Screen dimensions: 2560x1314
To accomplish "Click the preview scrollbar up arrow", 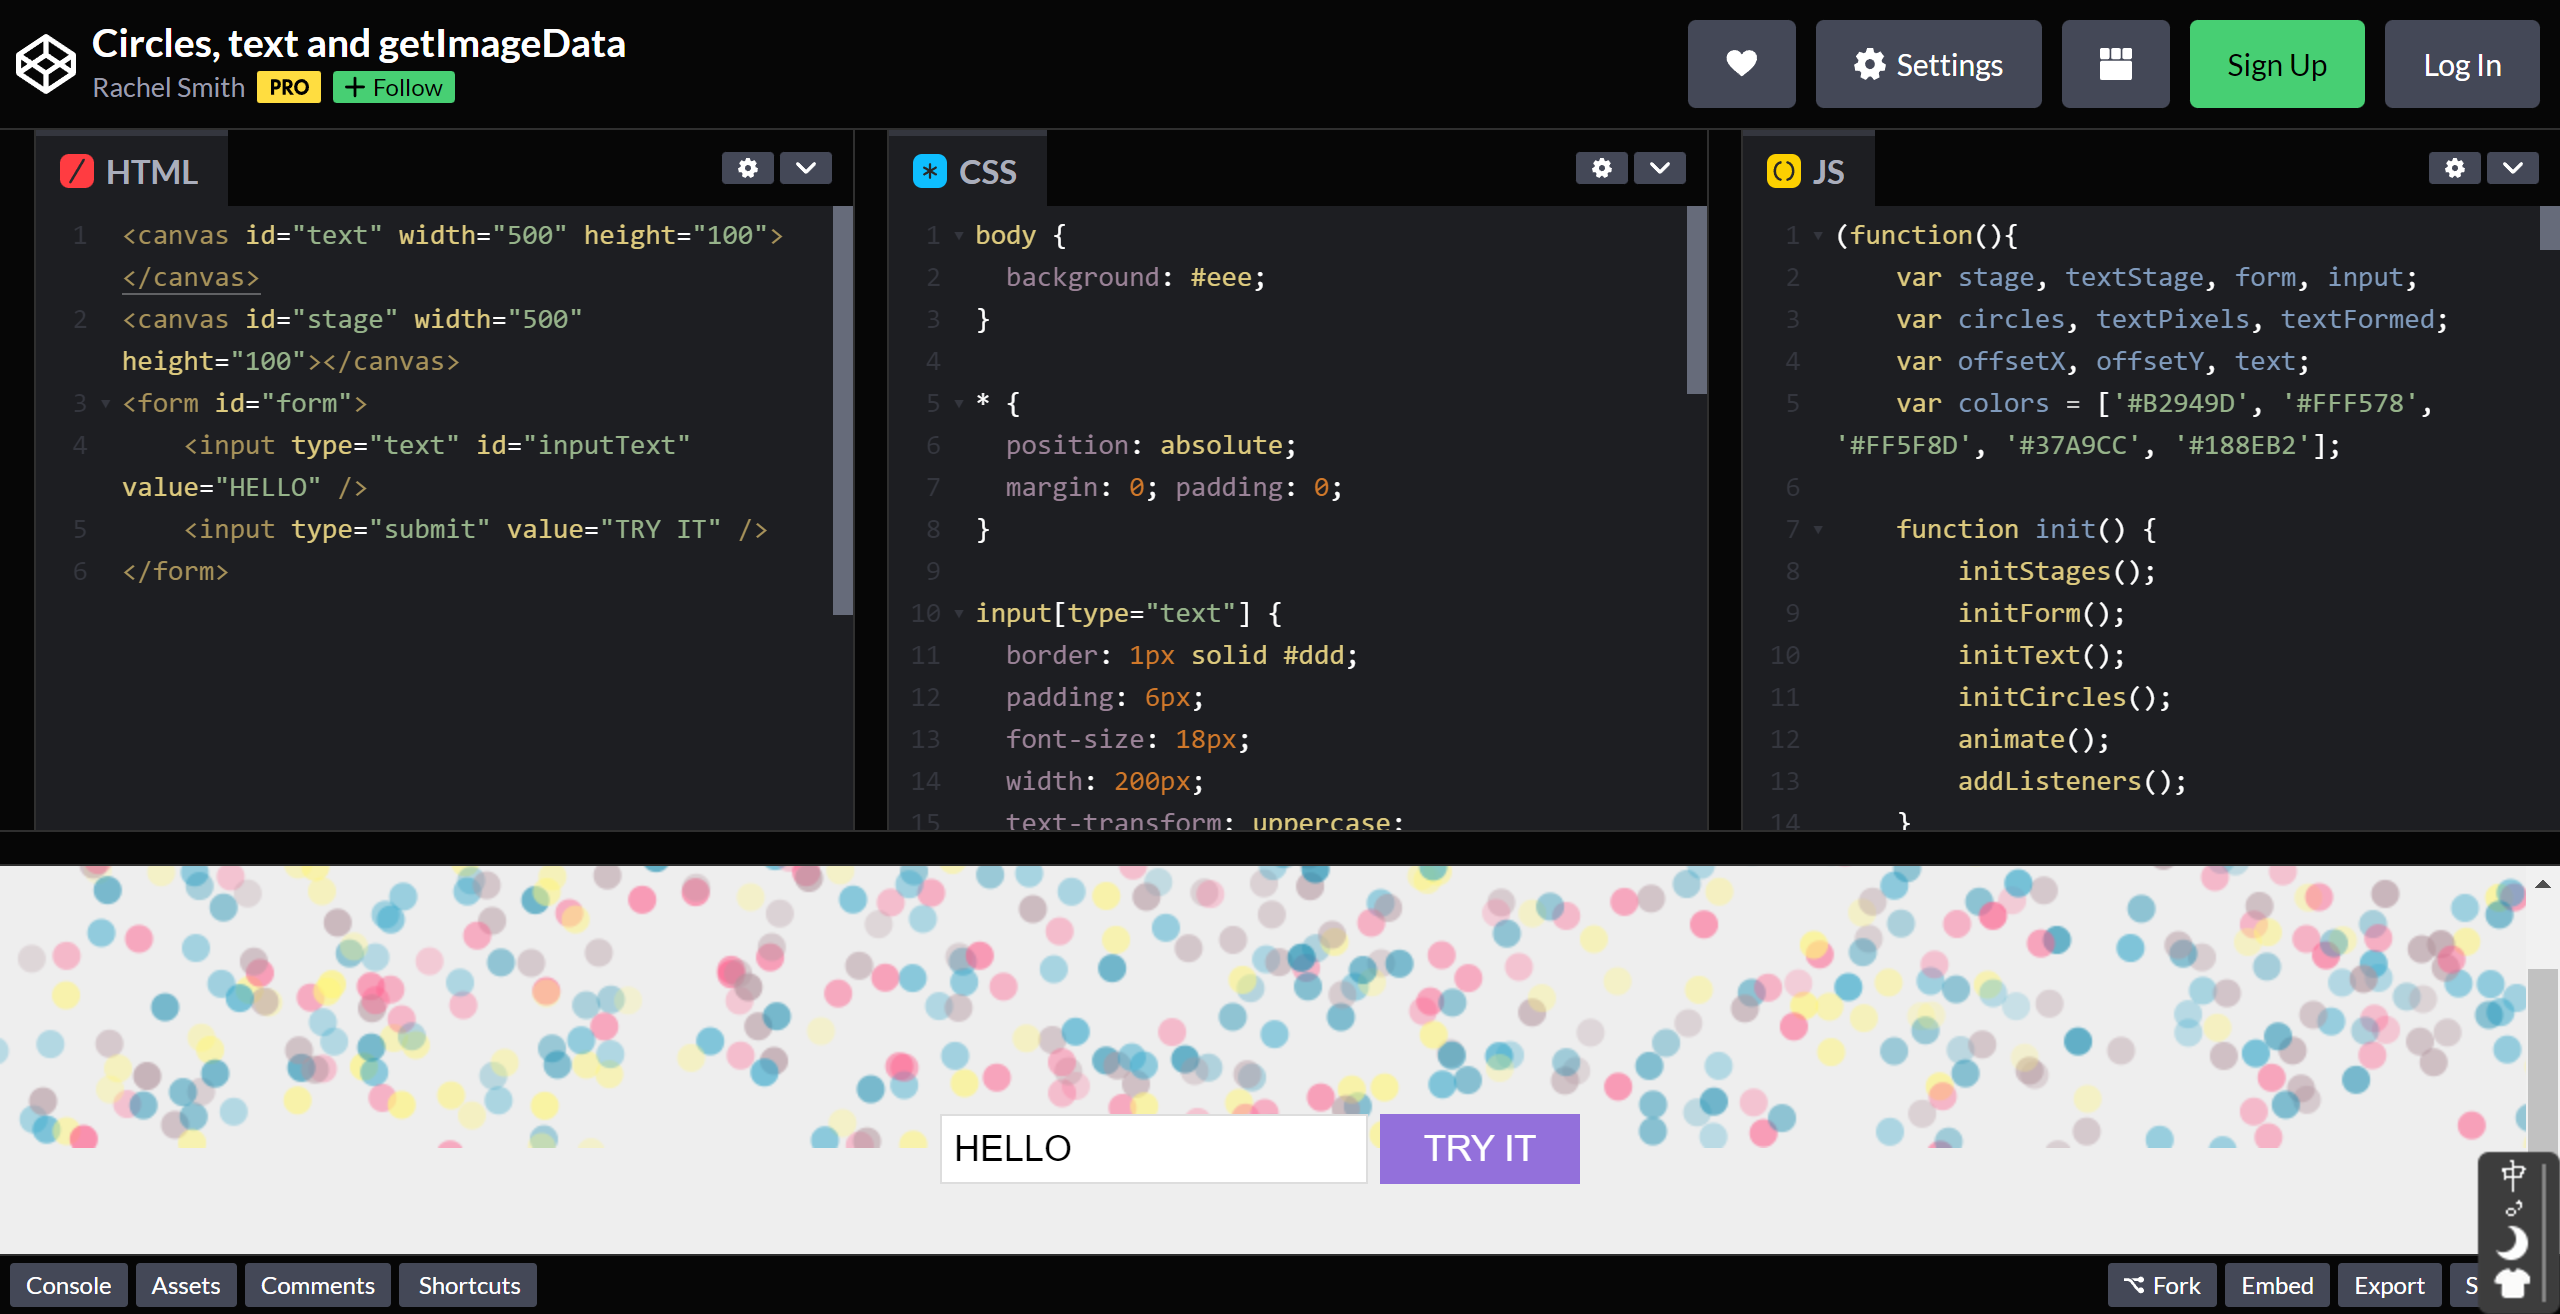I will pos(2542,884).
